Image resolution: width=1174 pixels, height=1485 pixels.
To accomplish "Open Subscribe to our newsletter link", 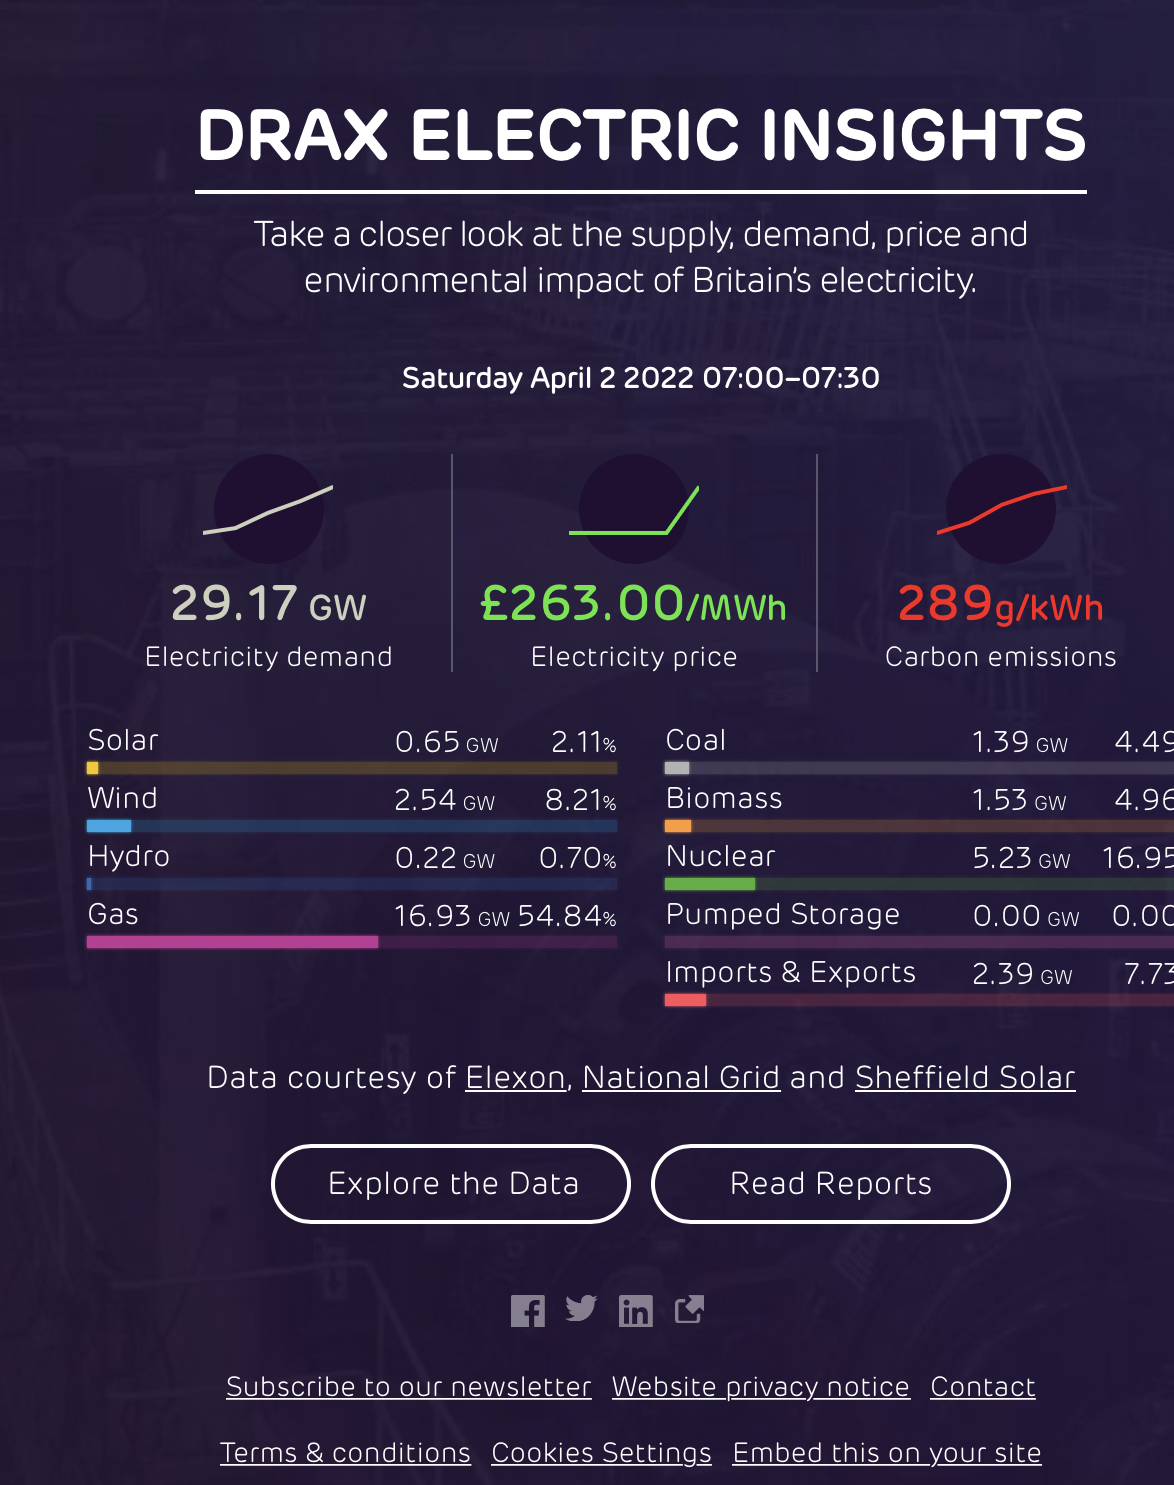I will 408,1387.
